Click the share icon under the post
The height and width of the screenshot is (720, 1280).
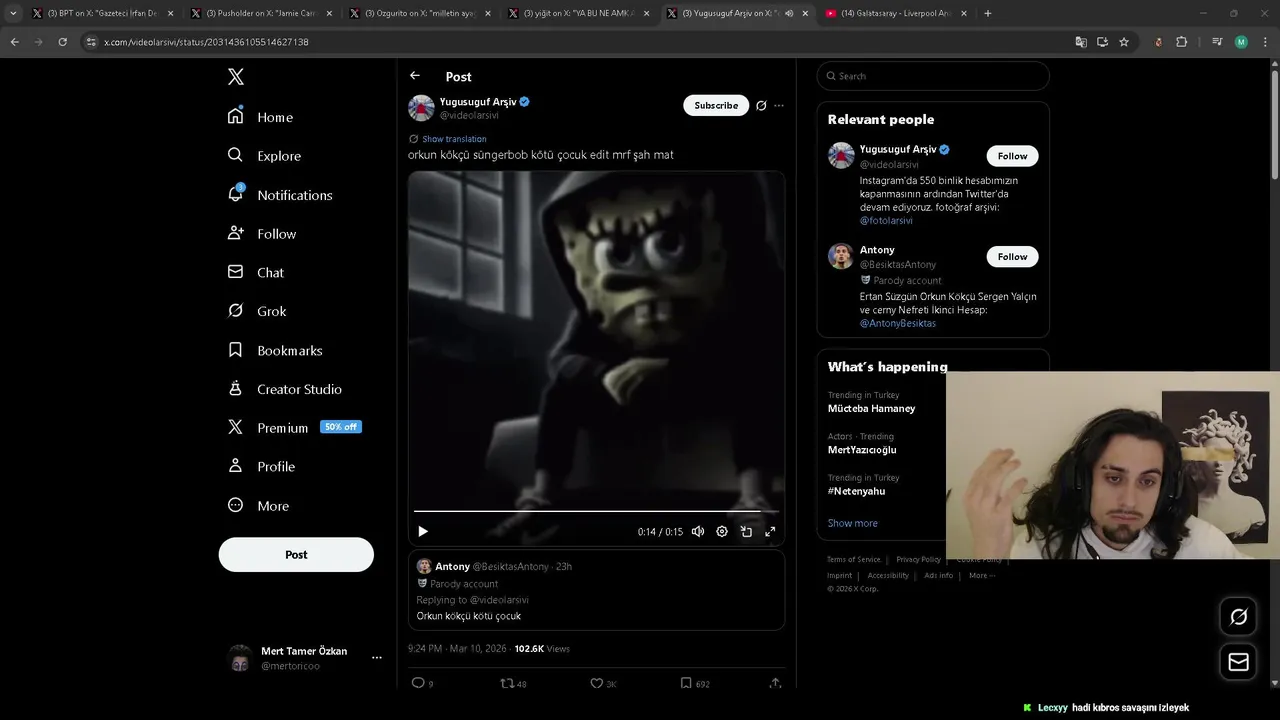775,683
